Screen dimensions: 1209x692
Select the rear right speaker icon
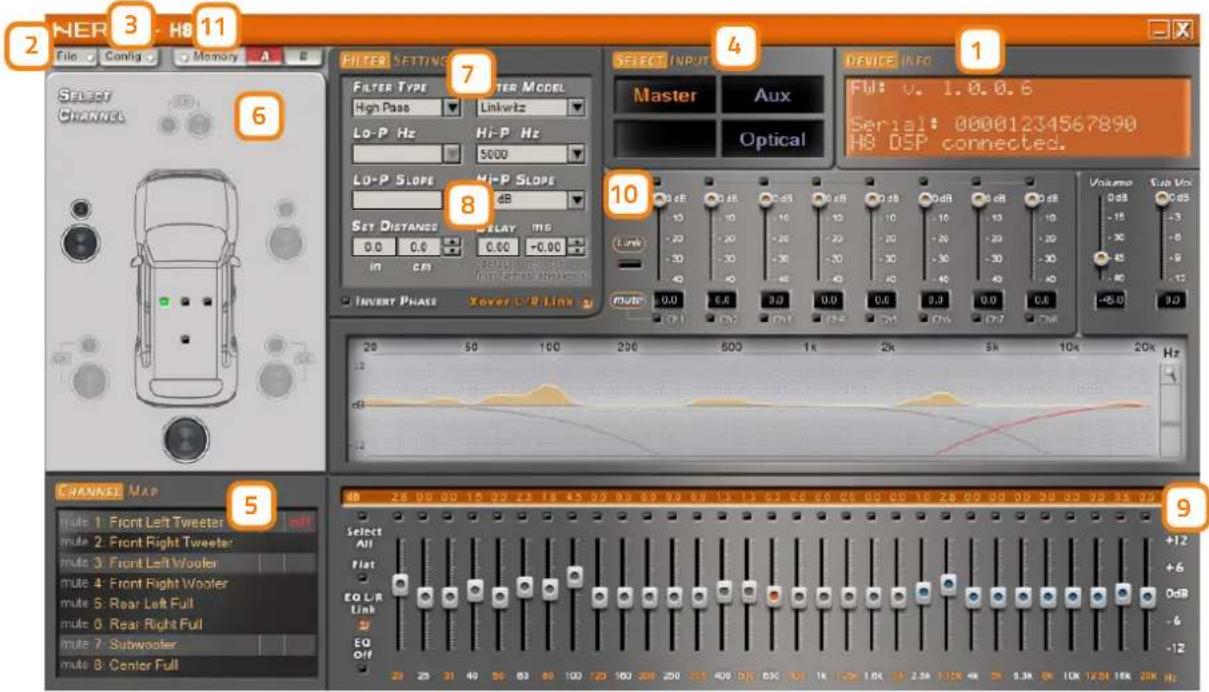coord(275,378)
